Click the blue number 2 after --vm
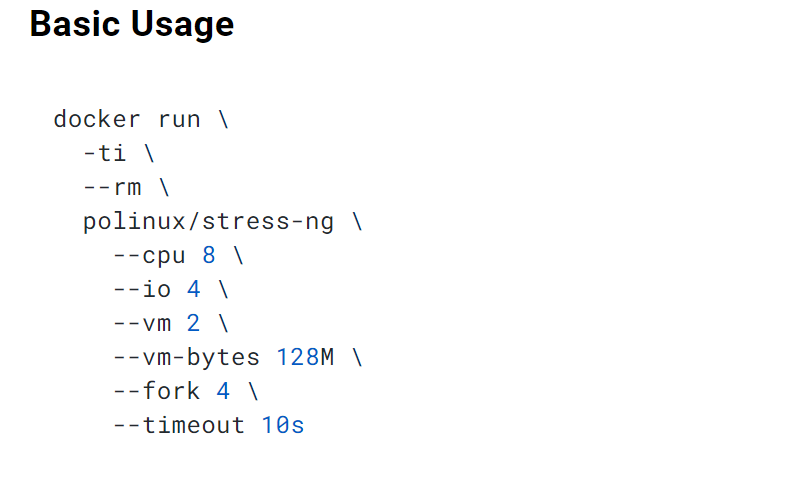 point(194,324)
